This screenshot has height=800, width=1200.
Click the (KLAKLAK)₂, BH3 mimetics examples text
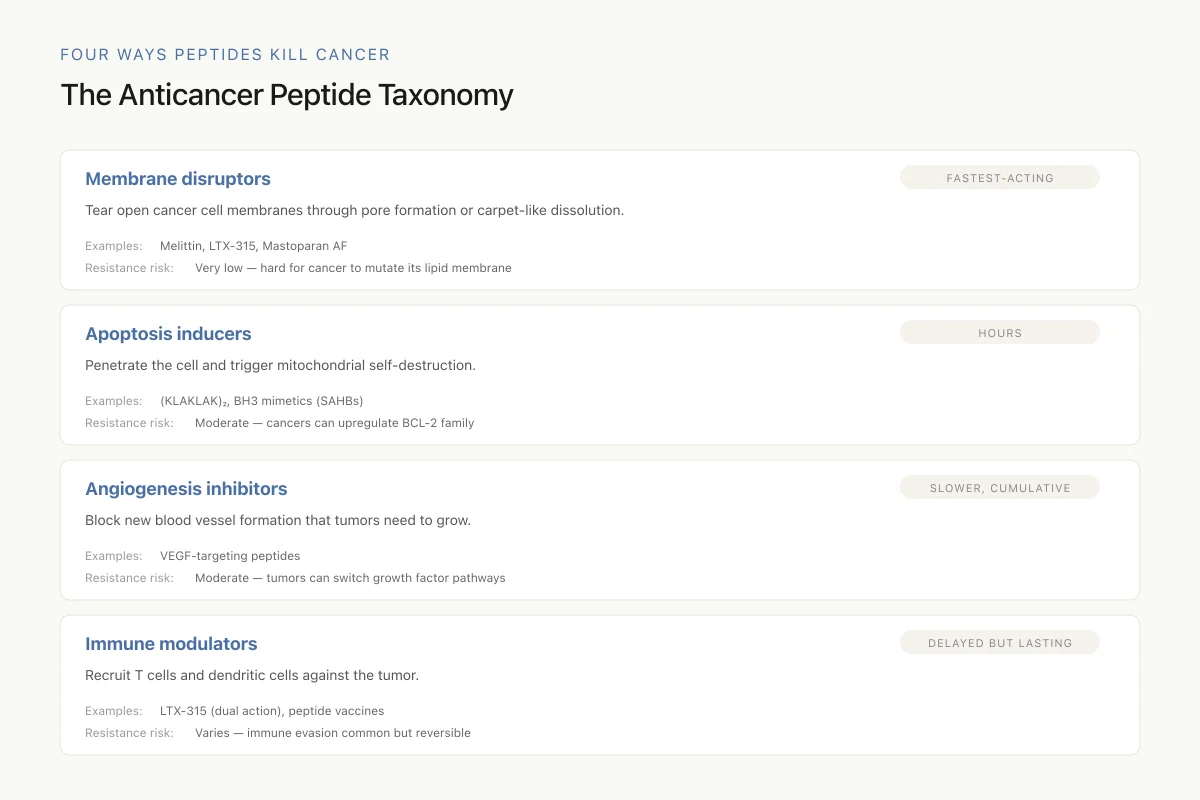pyautogui.click(x=262, y=401)
